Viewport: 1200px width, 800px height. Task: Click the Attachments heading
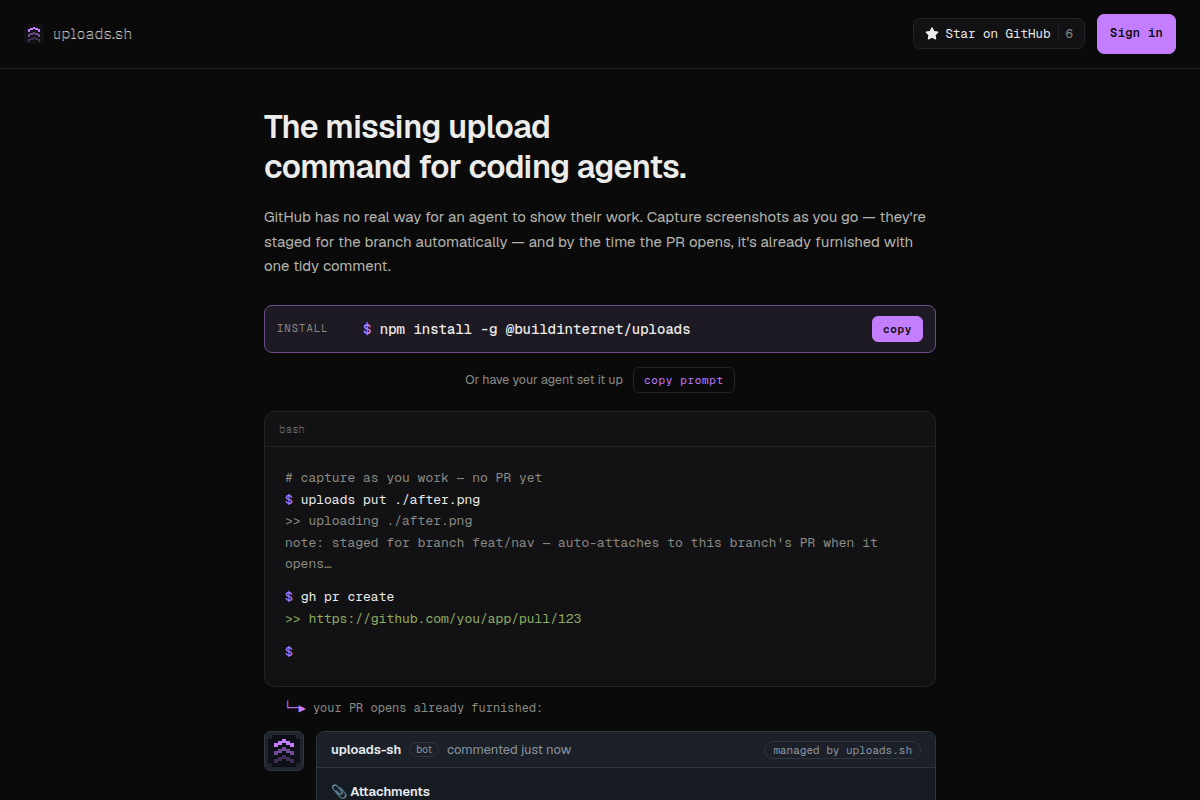pos(390,792)
